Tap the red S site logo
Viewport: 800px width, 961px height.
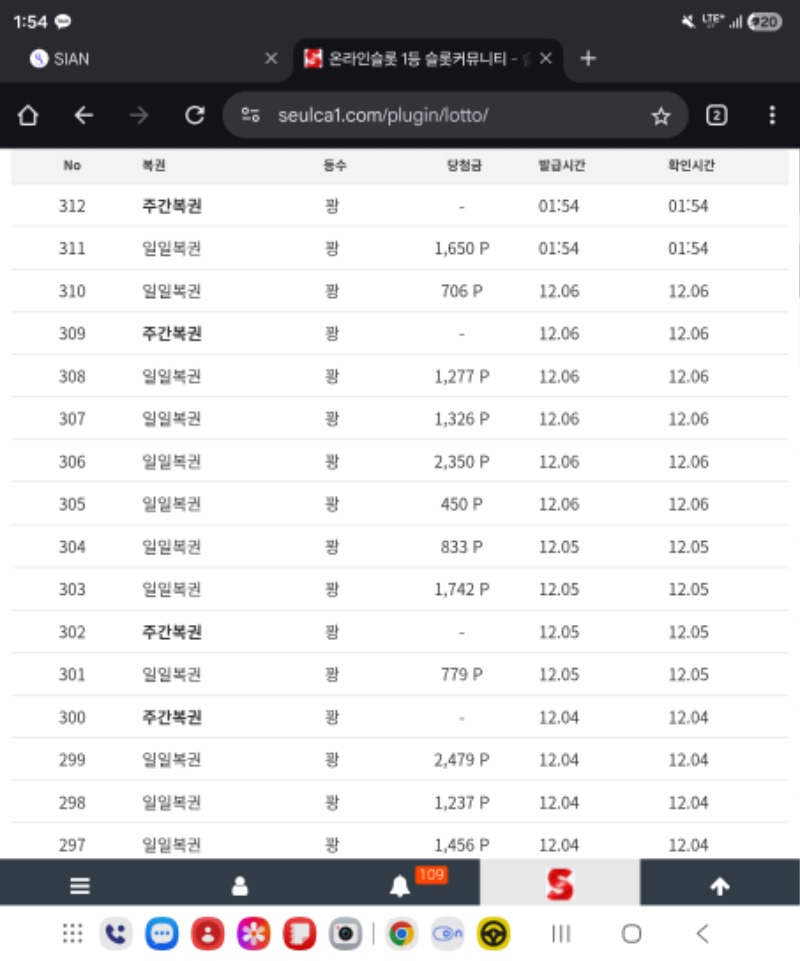pyautogui.click(x=560, y=885)
